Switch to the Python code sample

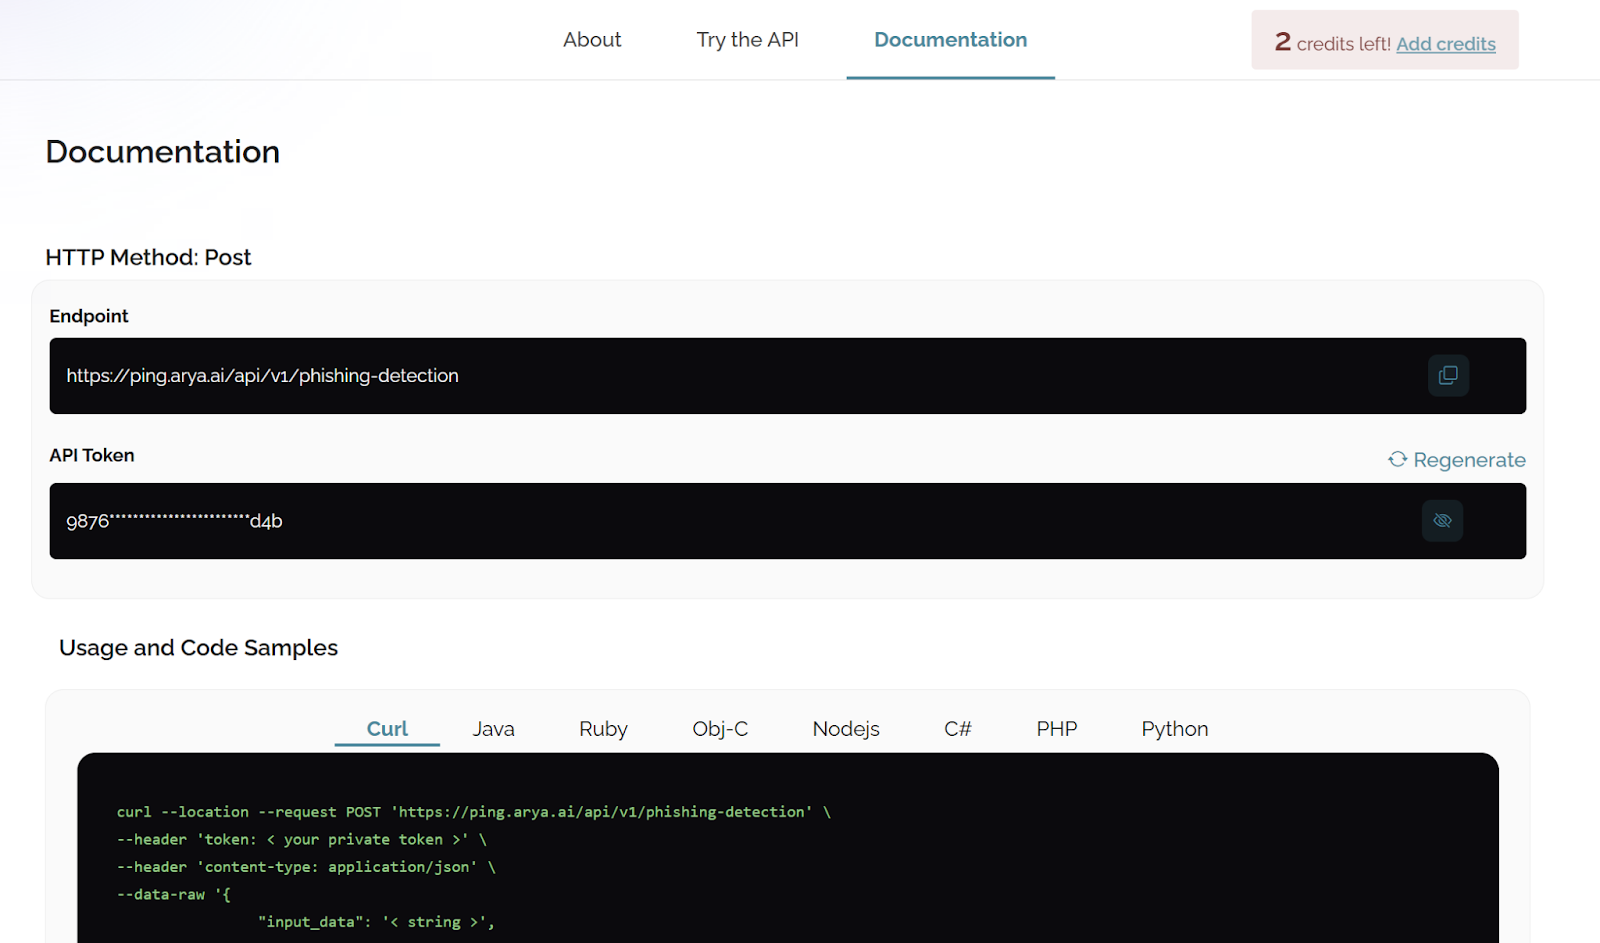(1174, 729)
